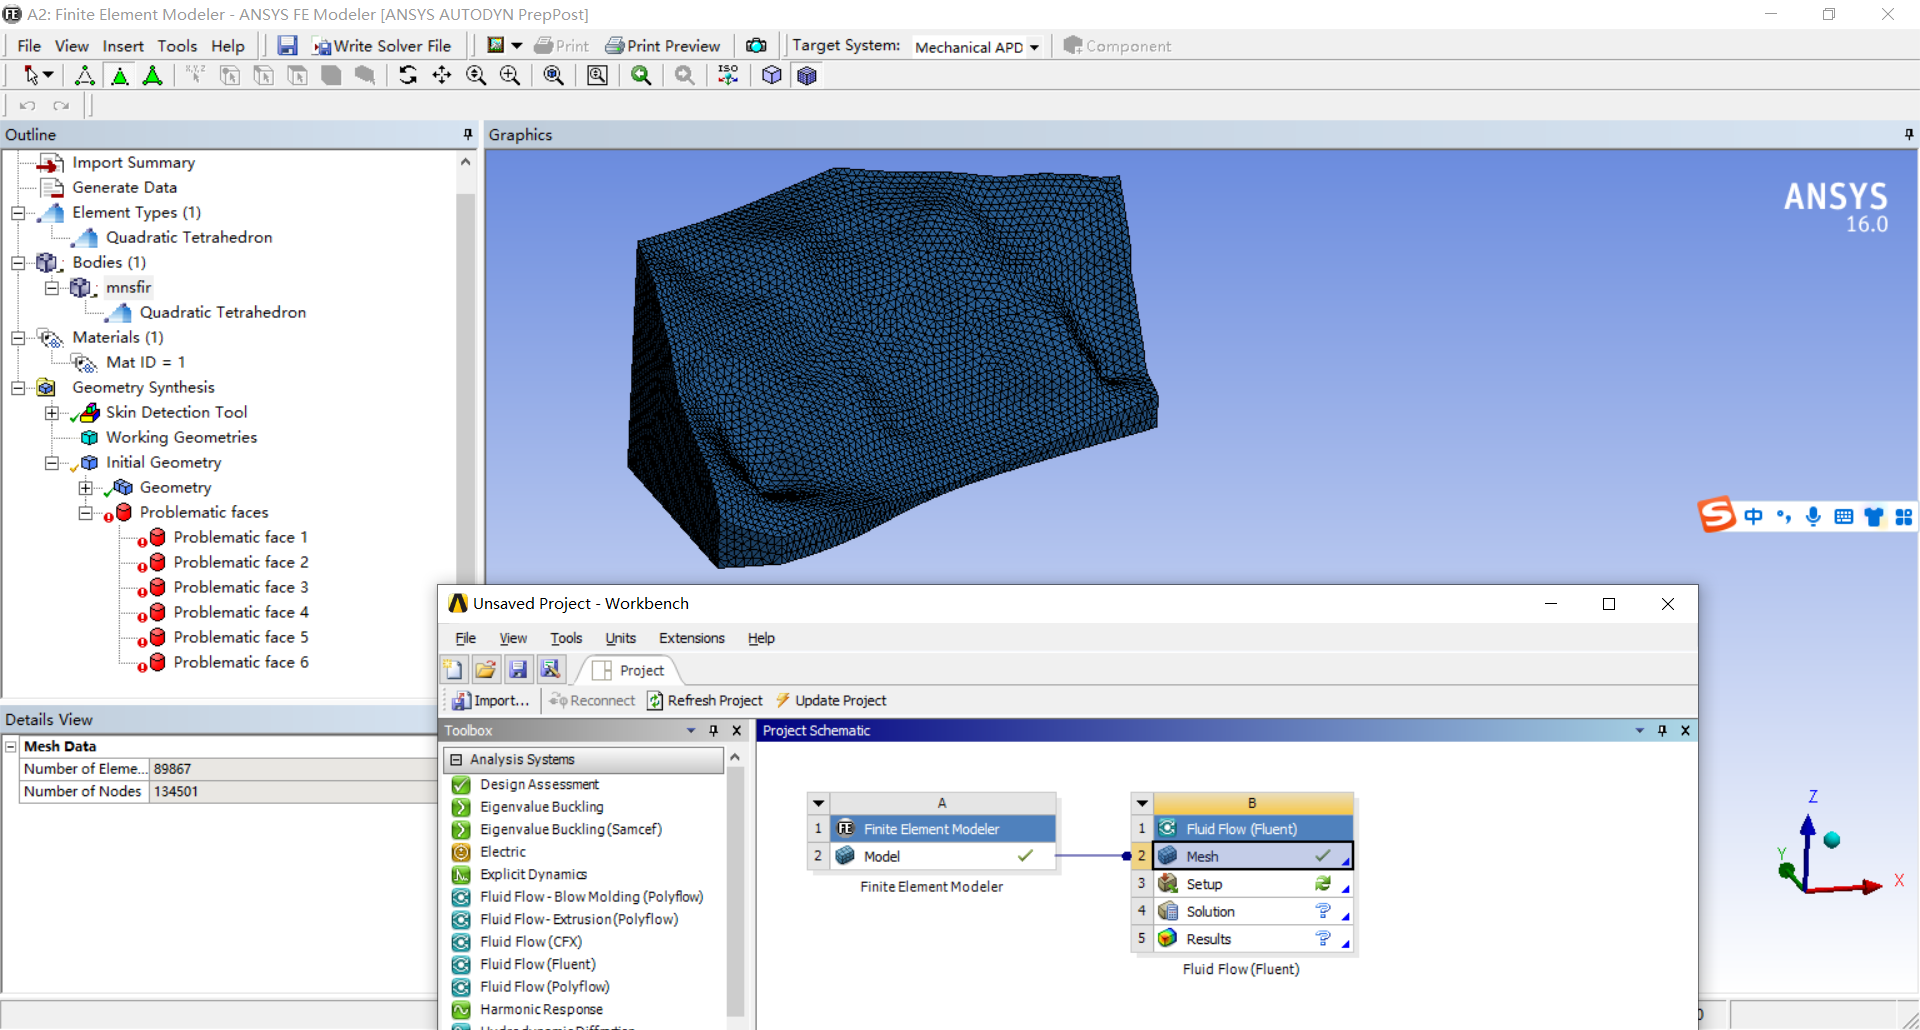Toggle the Project Schematic panel pin
Screen dimensions: 1920x1030
(x=1662, y=731)
